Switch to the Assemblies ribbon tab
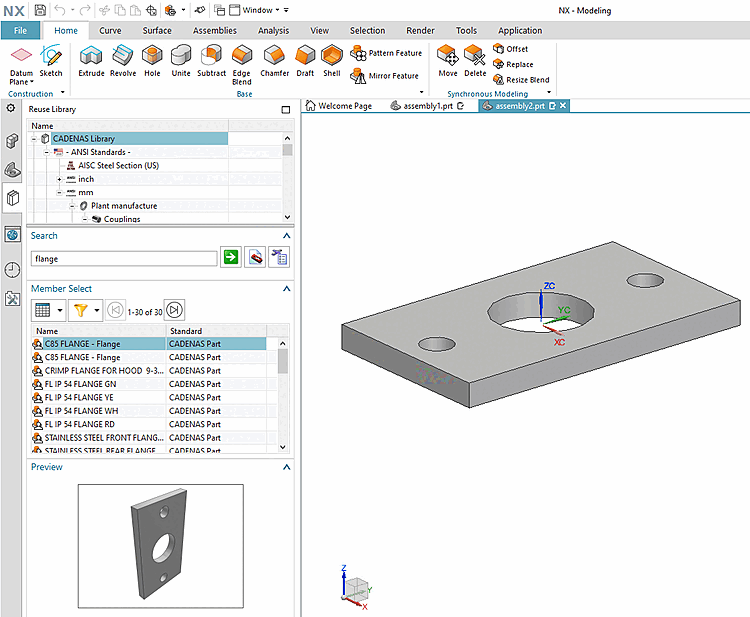750x617 pixels. click(215, 31)
